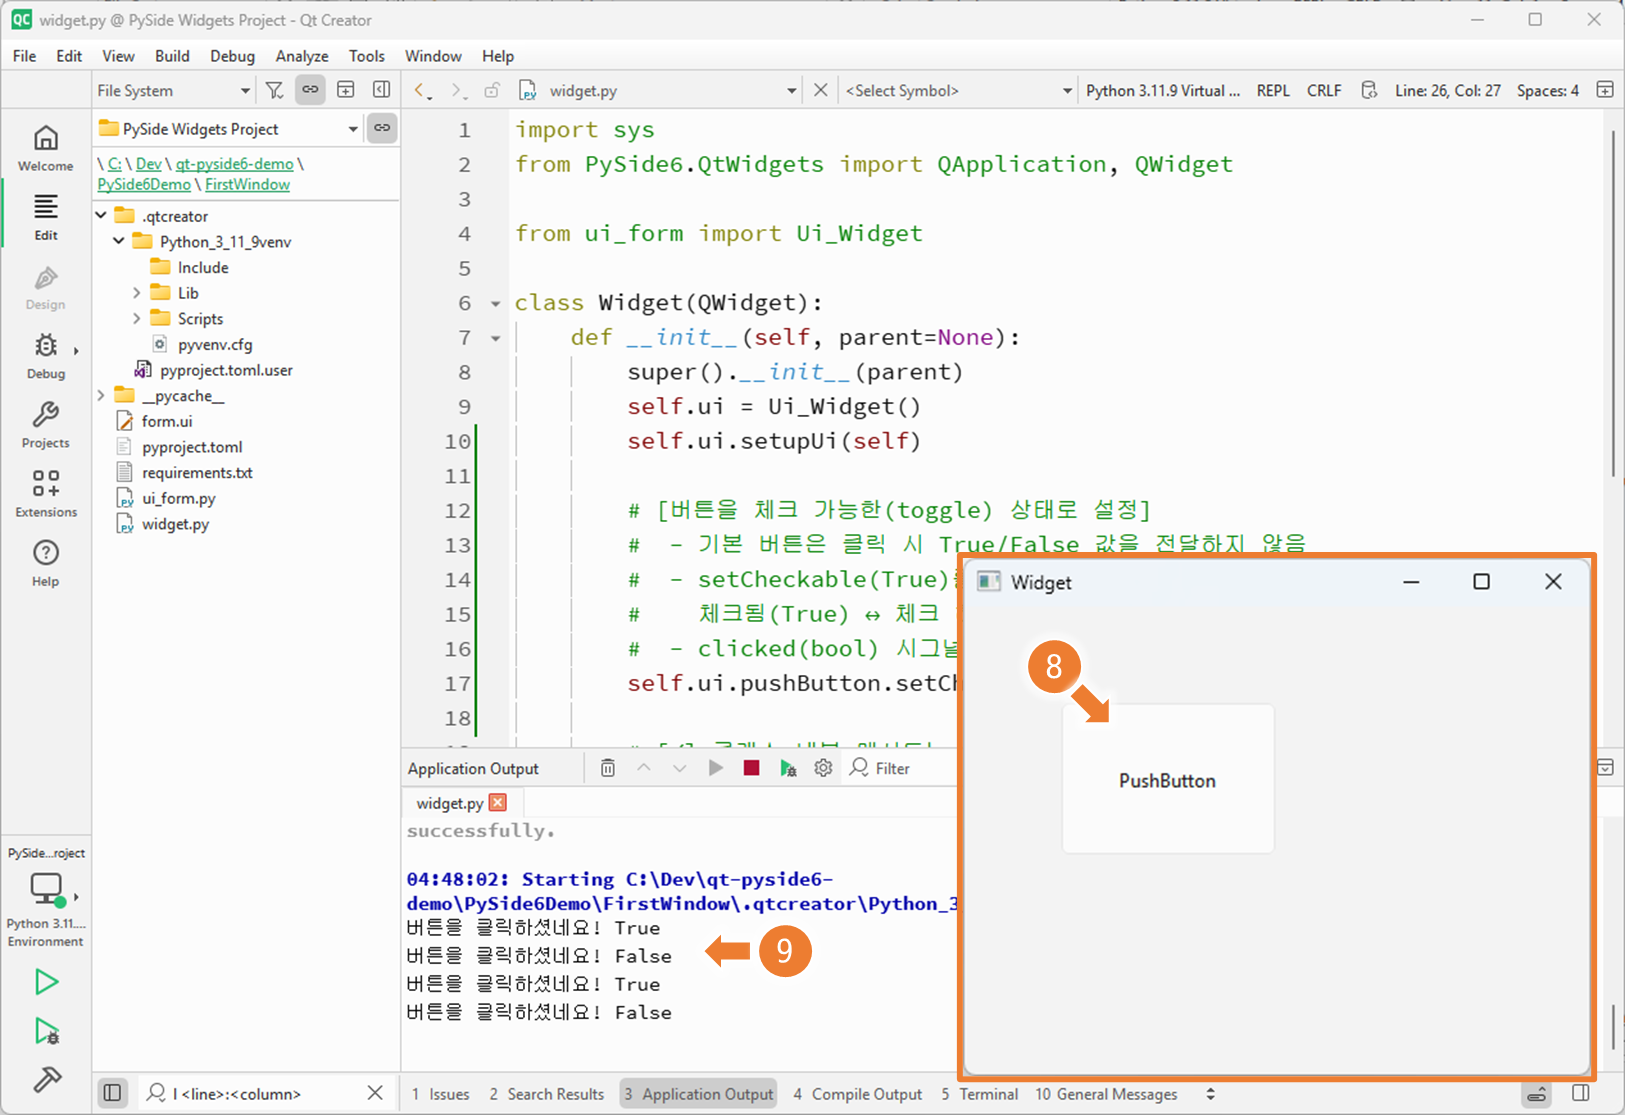This screenshot has width=1625, height=1115.
Task: Fold the __init__ method block
Action: [495, 338]
